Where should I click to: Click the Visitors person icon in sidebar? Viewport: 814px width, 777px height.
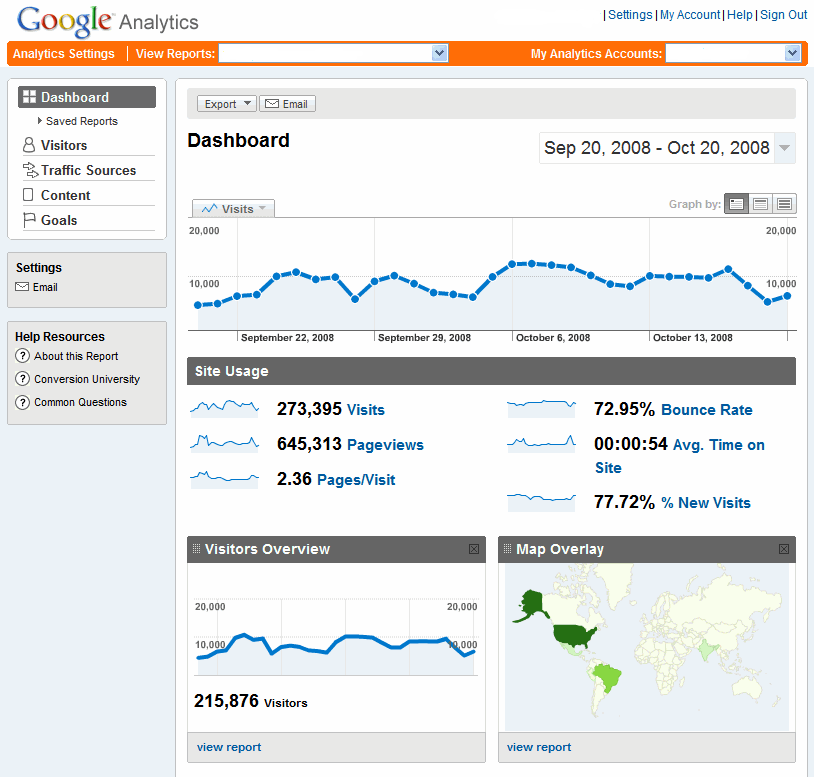click(x=29, y=146)
